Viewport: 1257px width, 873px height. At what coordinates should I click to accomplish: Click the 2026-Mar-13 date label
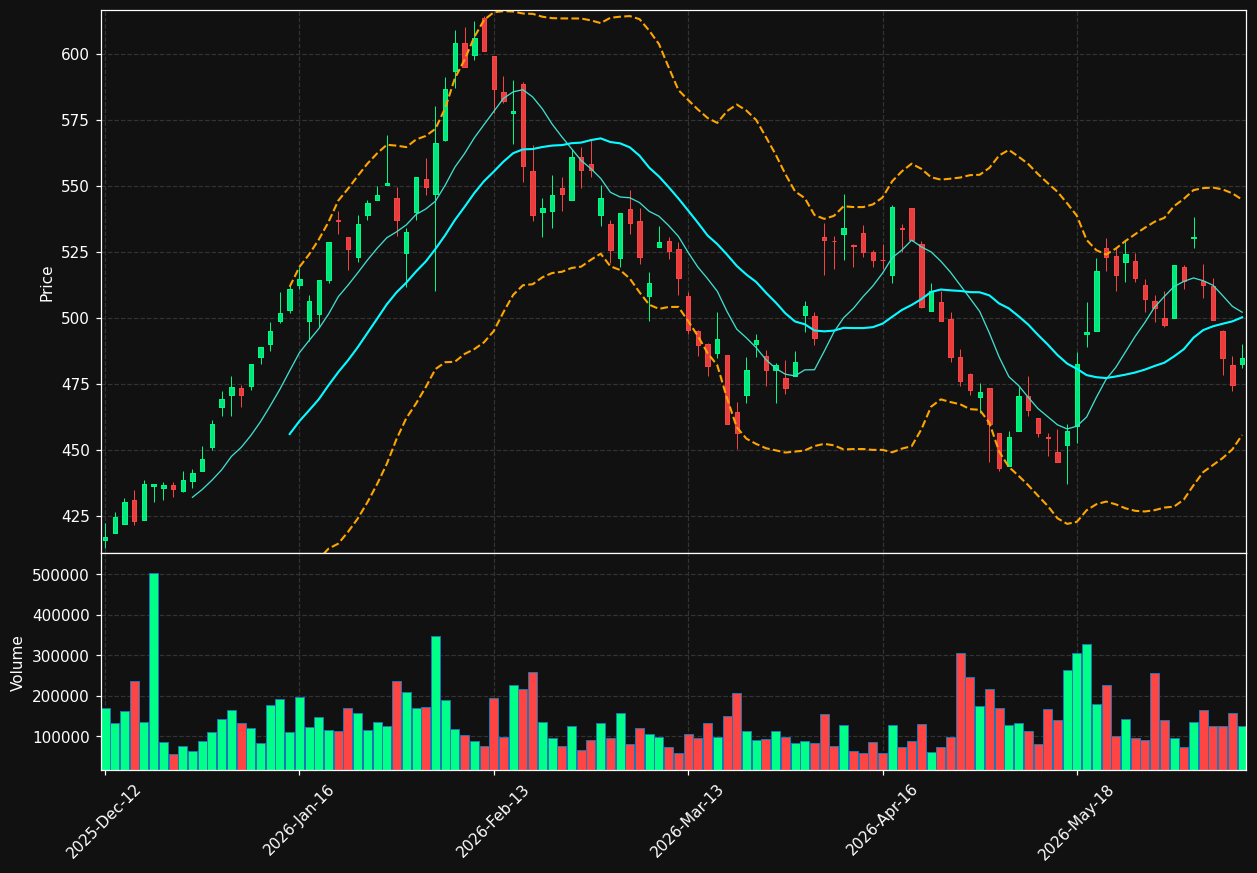[687, 821]
